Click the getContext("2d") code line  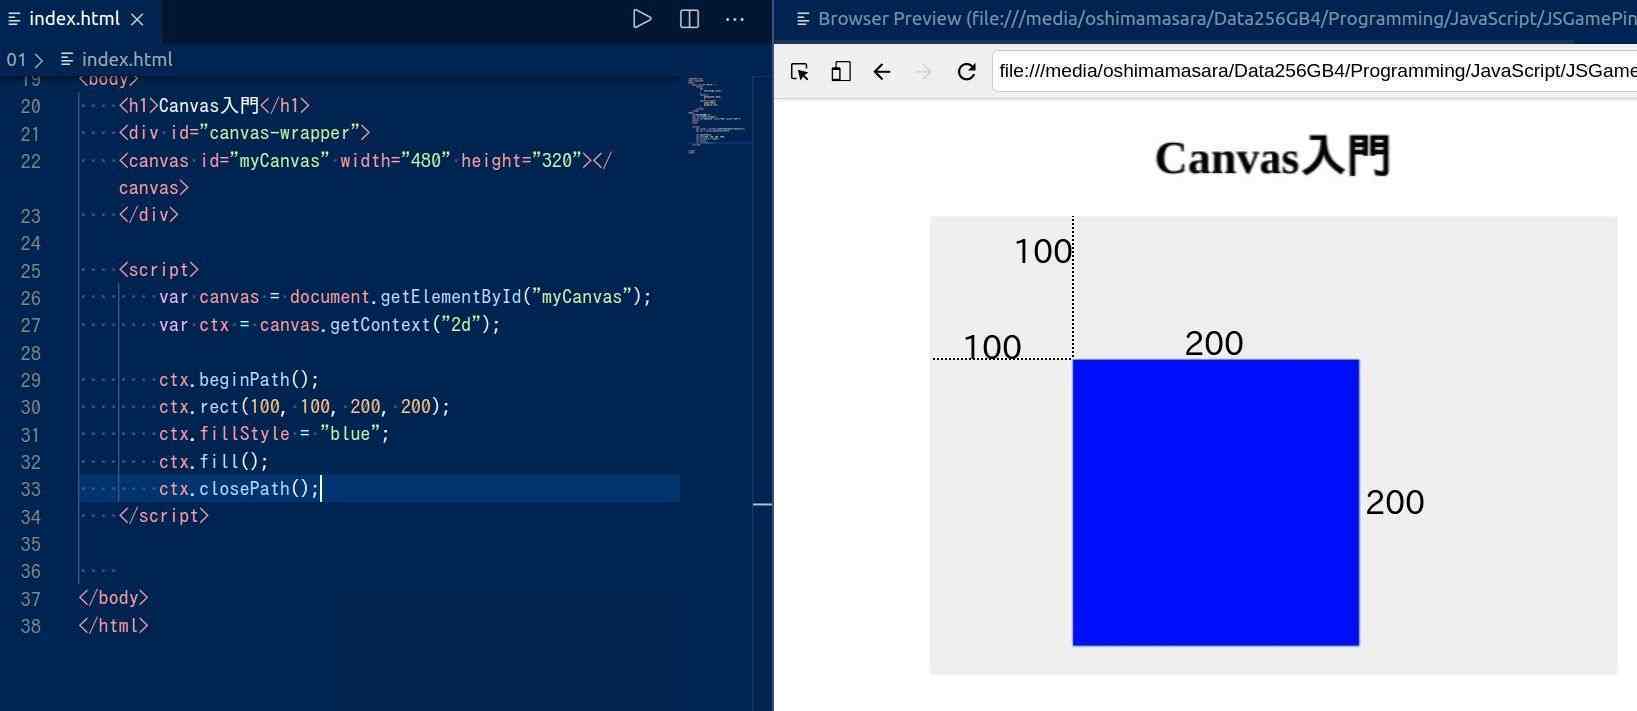point(329,325)
